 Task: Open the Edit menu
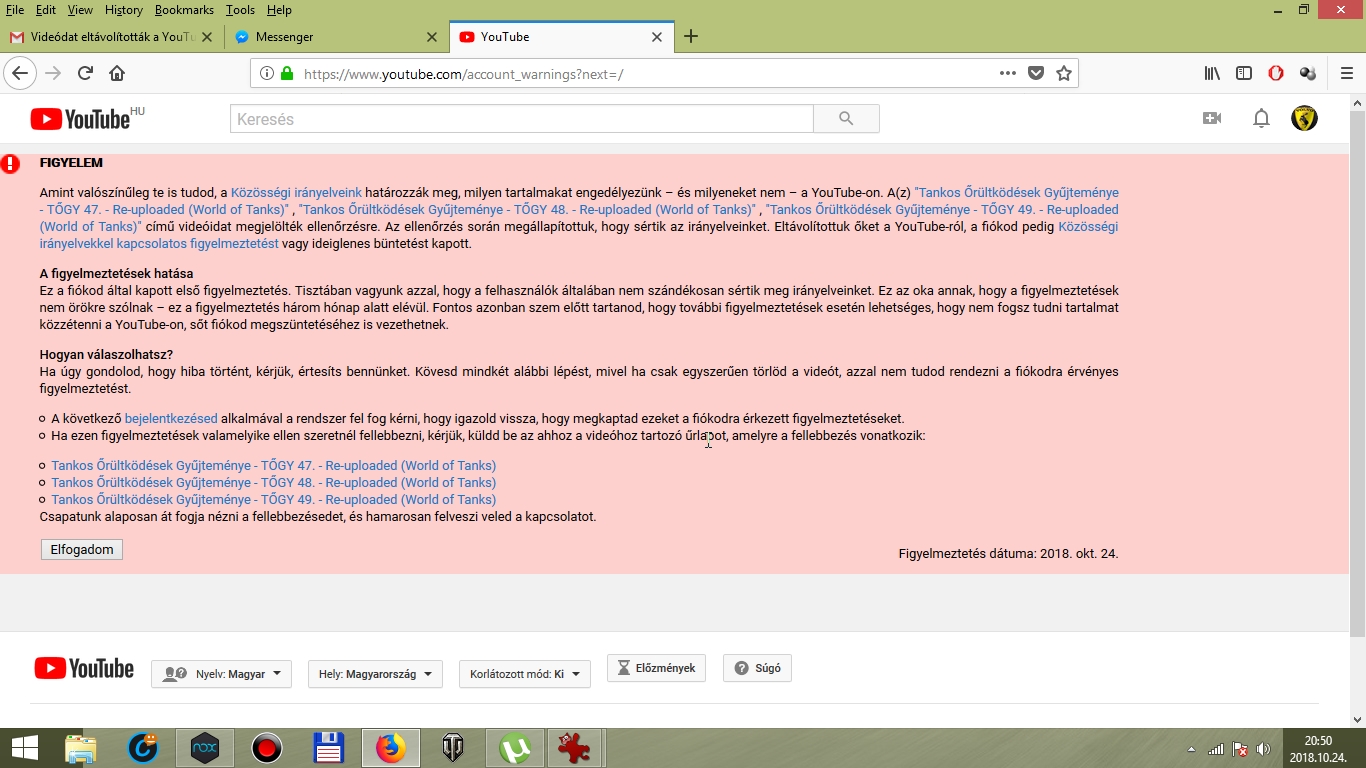click(46, 10)
